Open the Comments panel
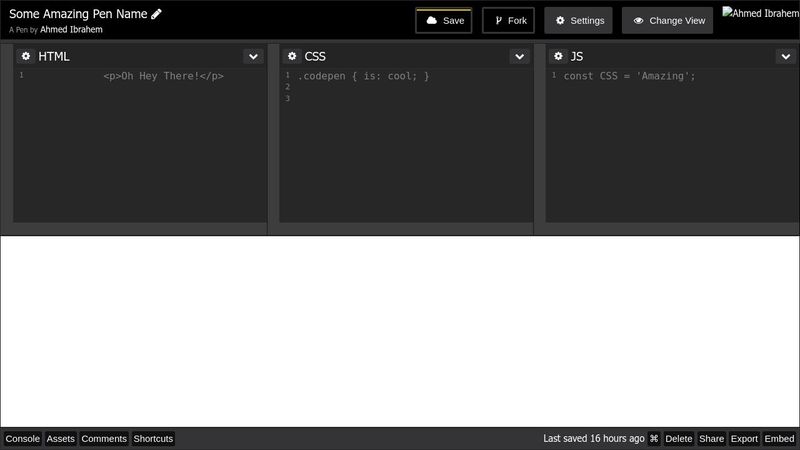Image resolution: width=800 pixels, height=450 pixels. (x=104, y=439)
